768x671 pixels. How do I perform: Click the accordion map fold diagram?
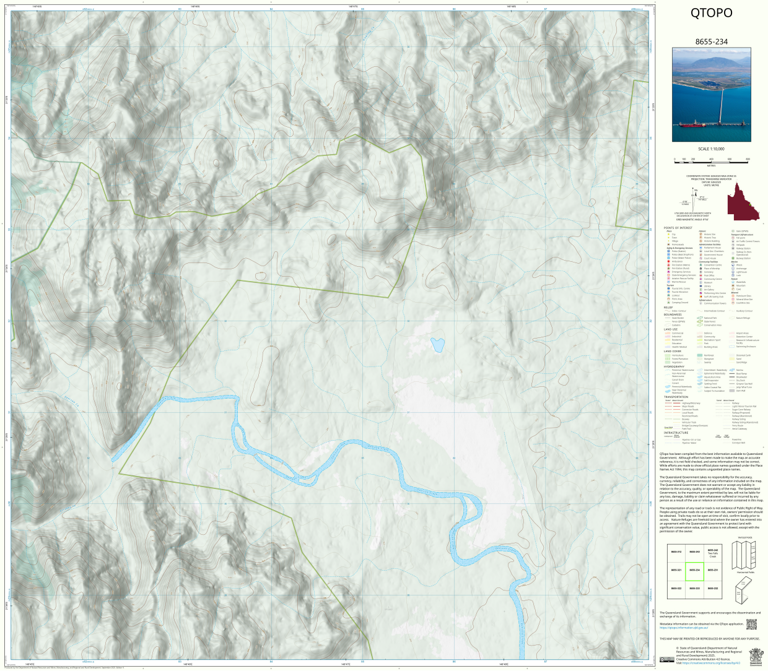pos(744,555)
